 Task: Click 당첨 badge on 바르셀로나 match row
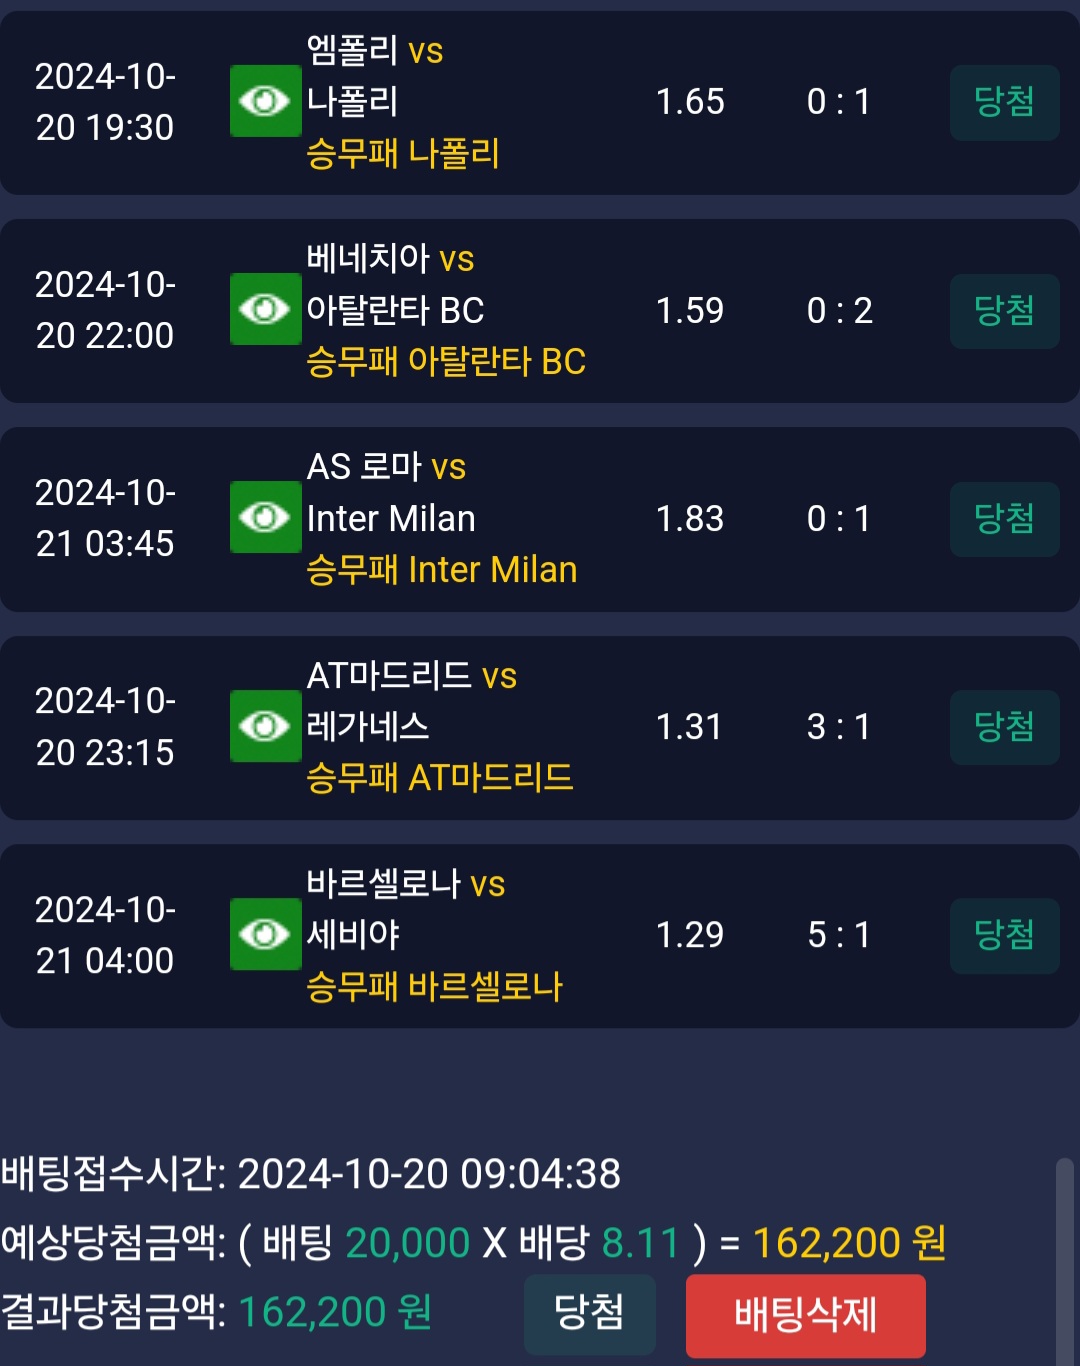point(1004,935)
